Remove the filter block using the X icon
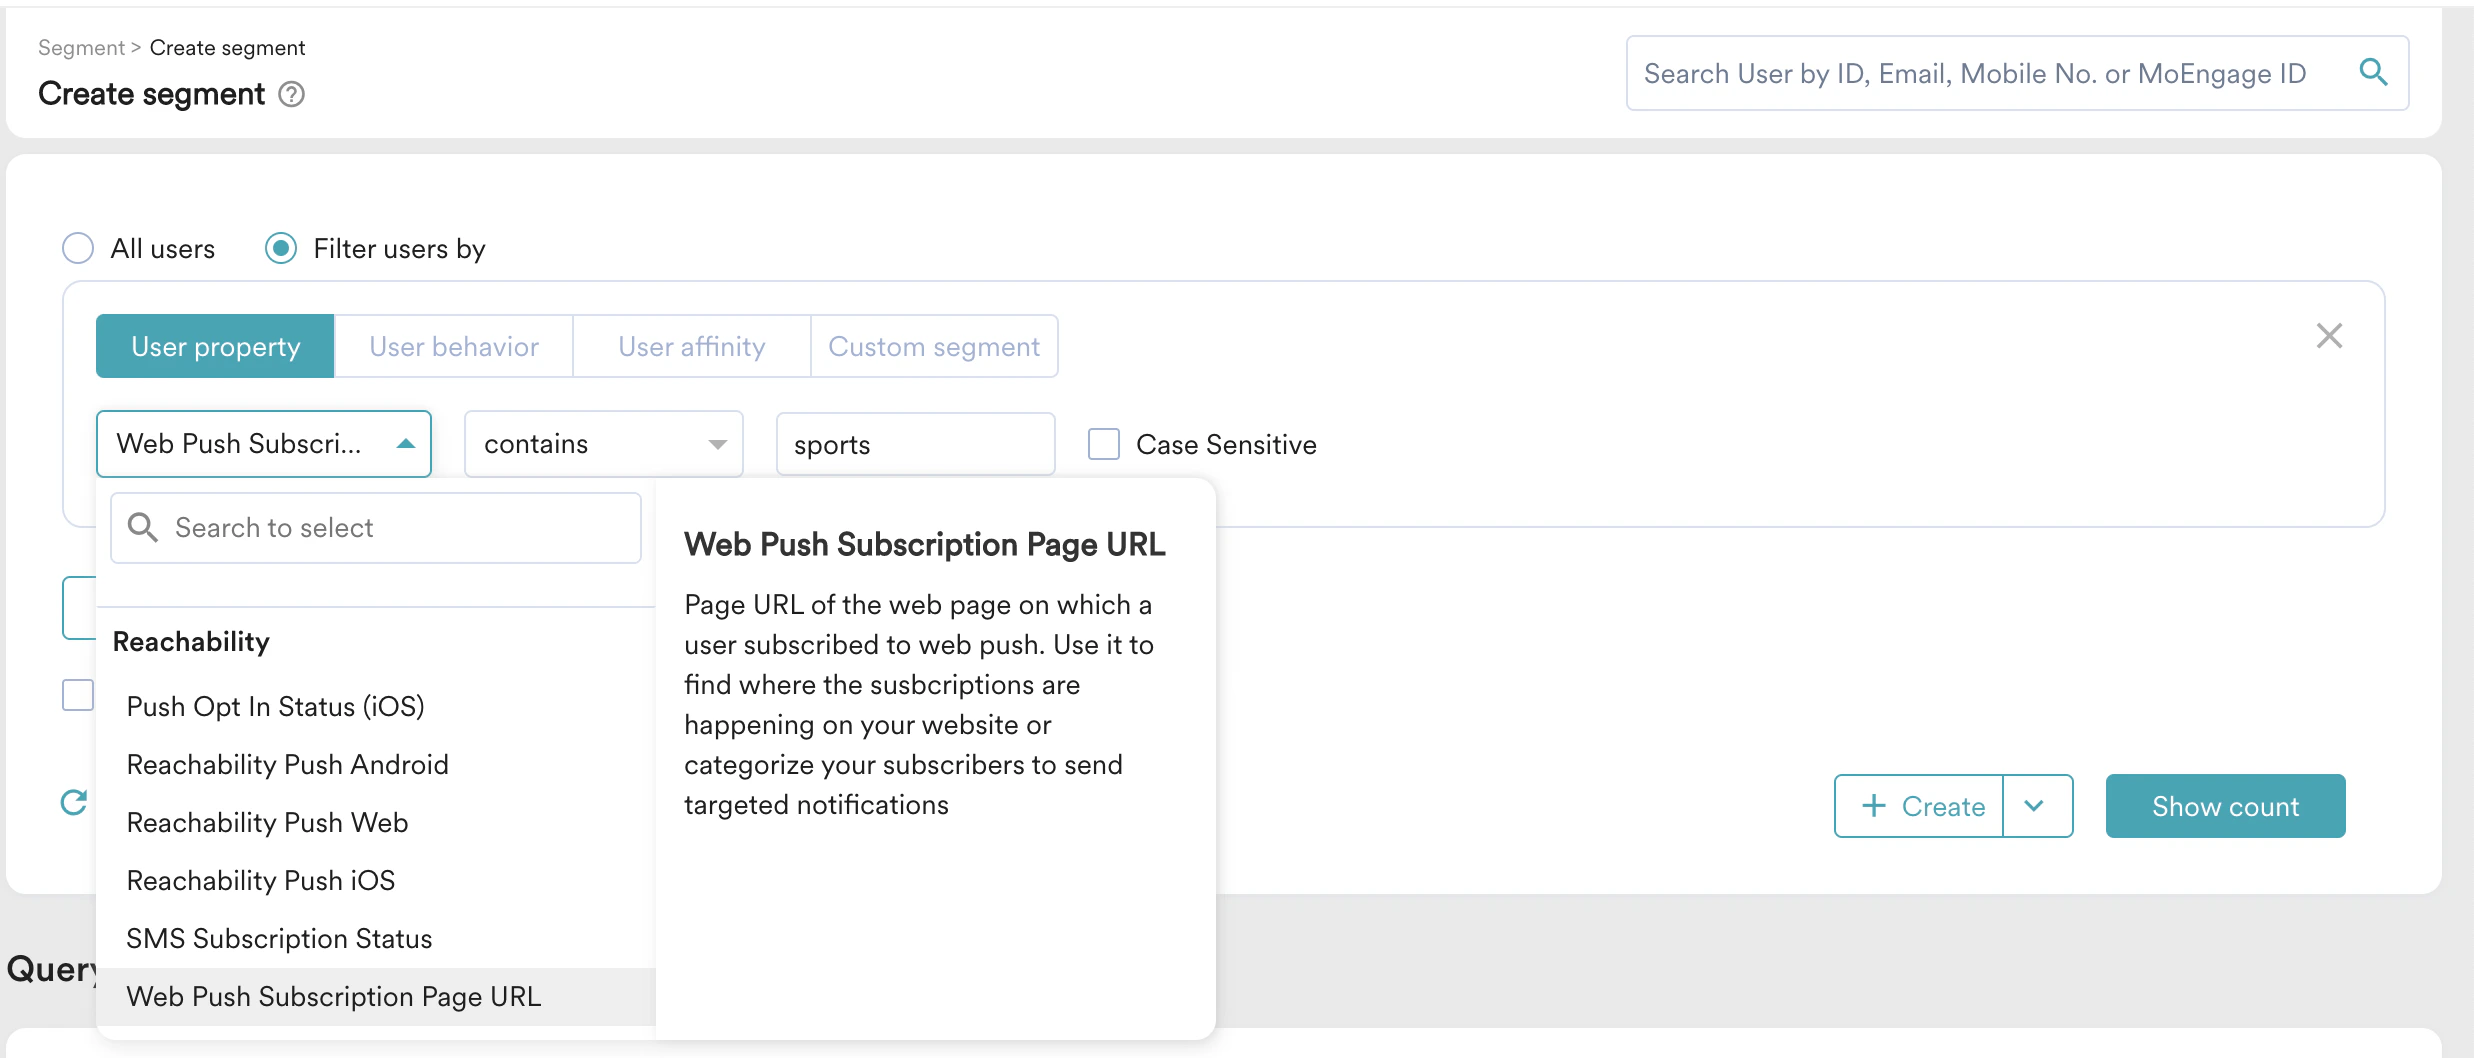2474x1058 pixels. coord(2330,335)
